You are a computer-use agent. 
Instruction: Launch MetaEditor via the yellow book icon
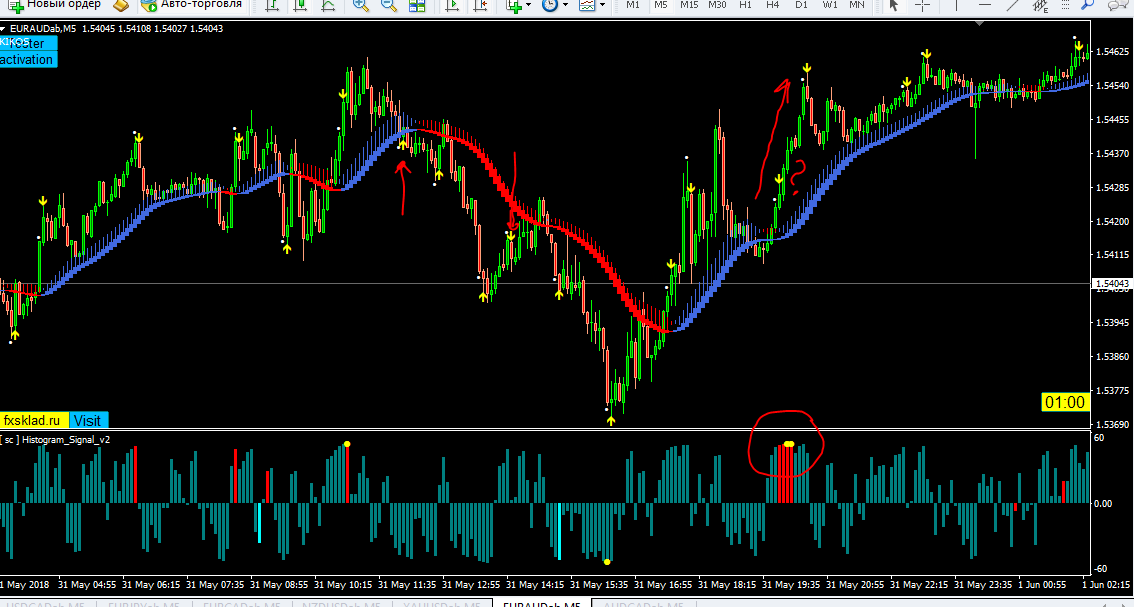[121, 5]
